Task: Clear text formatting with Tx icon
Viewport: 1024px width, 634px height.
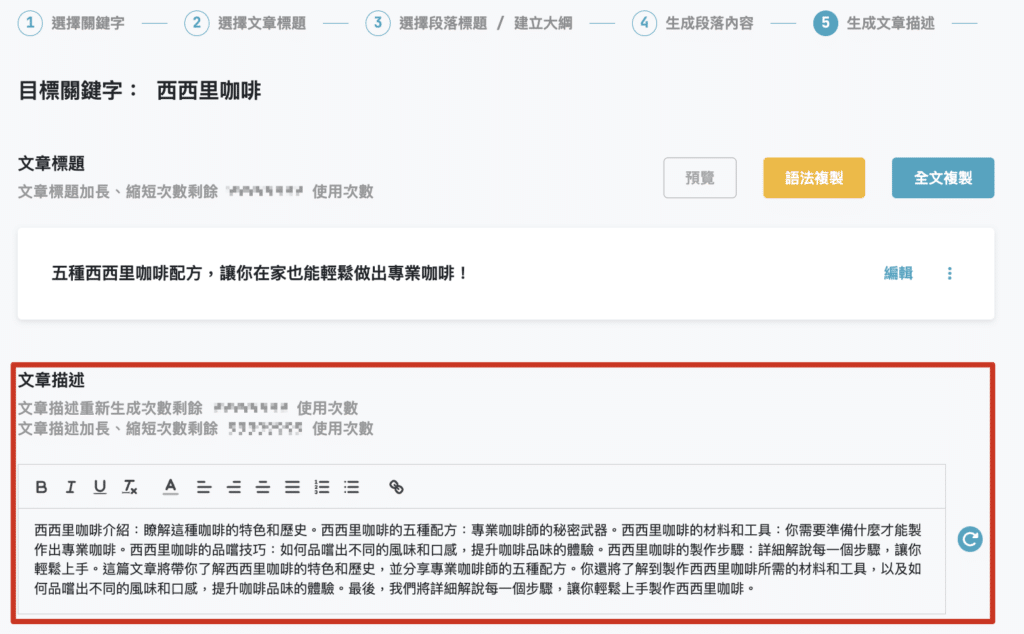Action: pos(130,487)
